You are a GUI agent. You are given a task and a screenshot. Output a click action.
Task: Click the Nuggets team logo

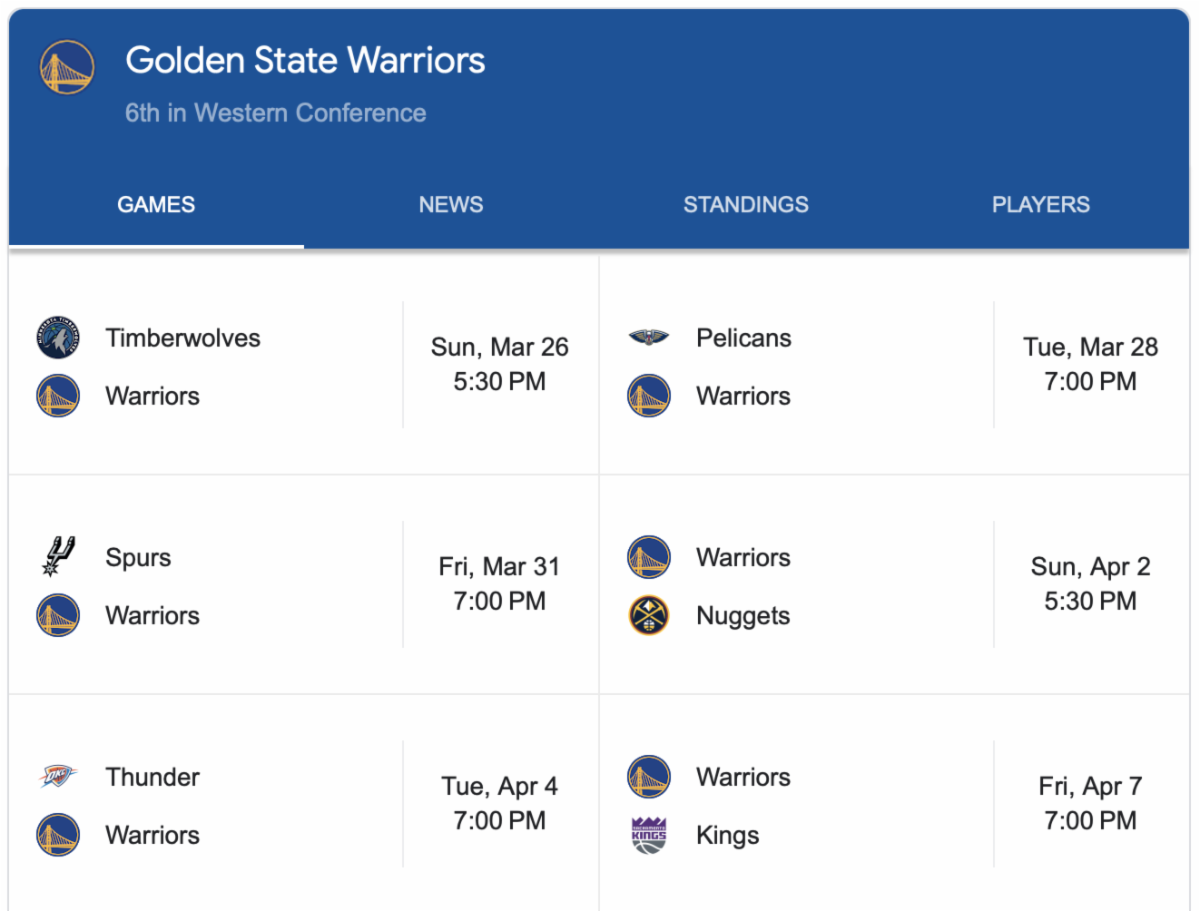(x=649, y=616)
